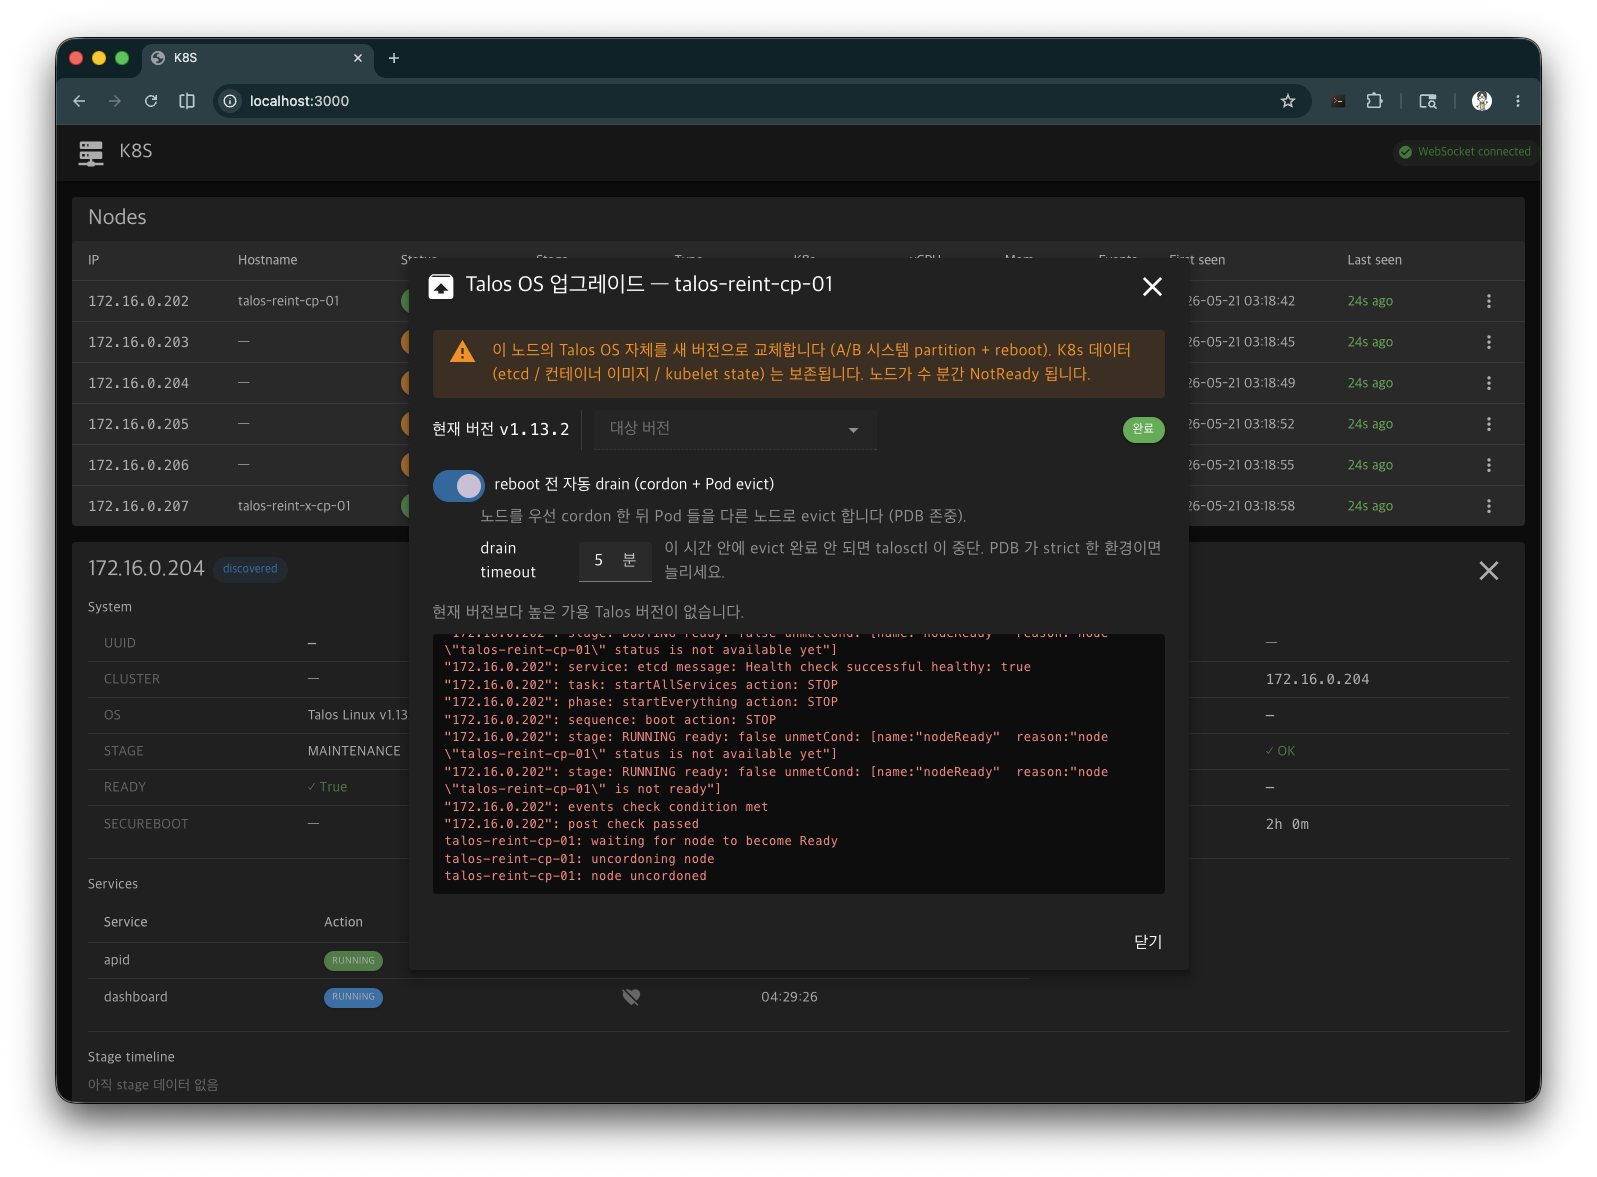Bookmark this page with the star
This screenshot has width=1597, height=1177.
[1288, 101]
